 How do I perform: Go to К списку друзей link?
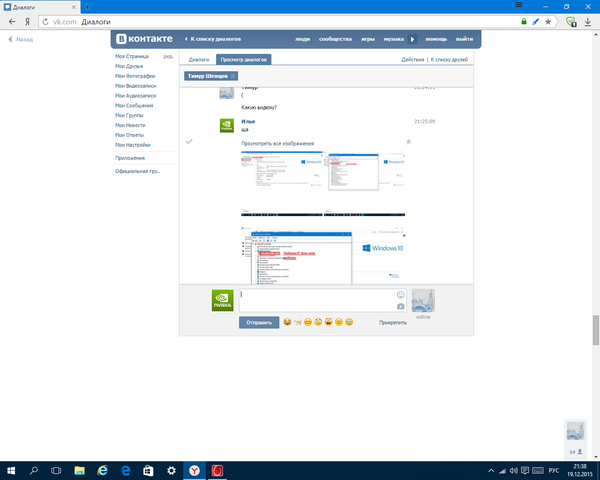(x=453, y=60)
